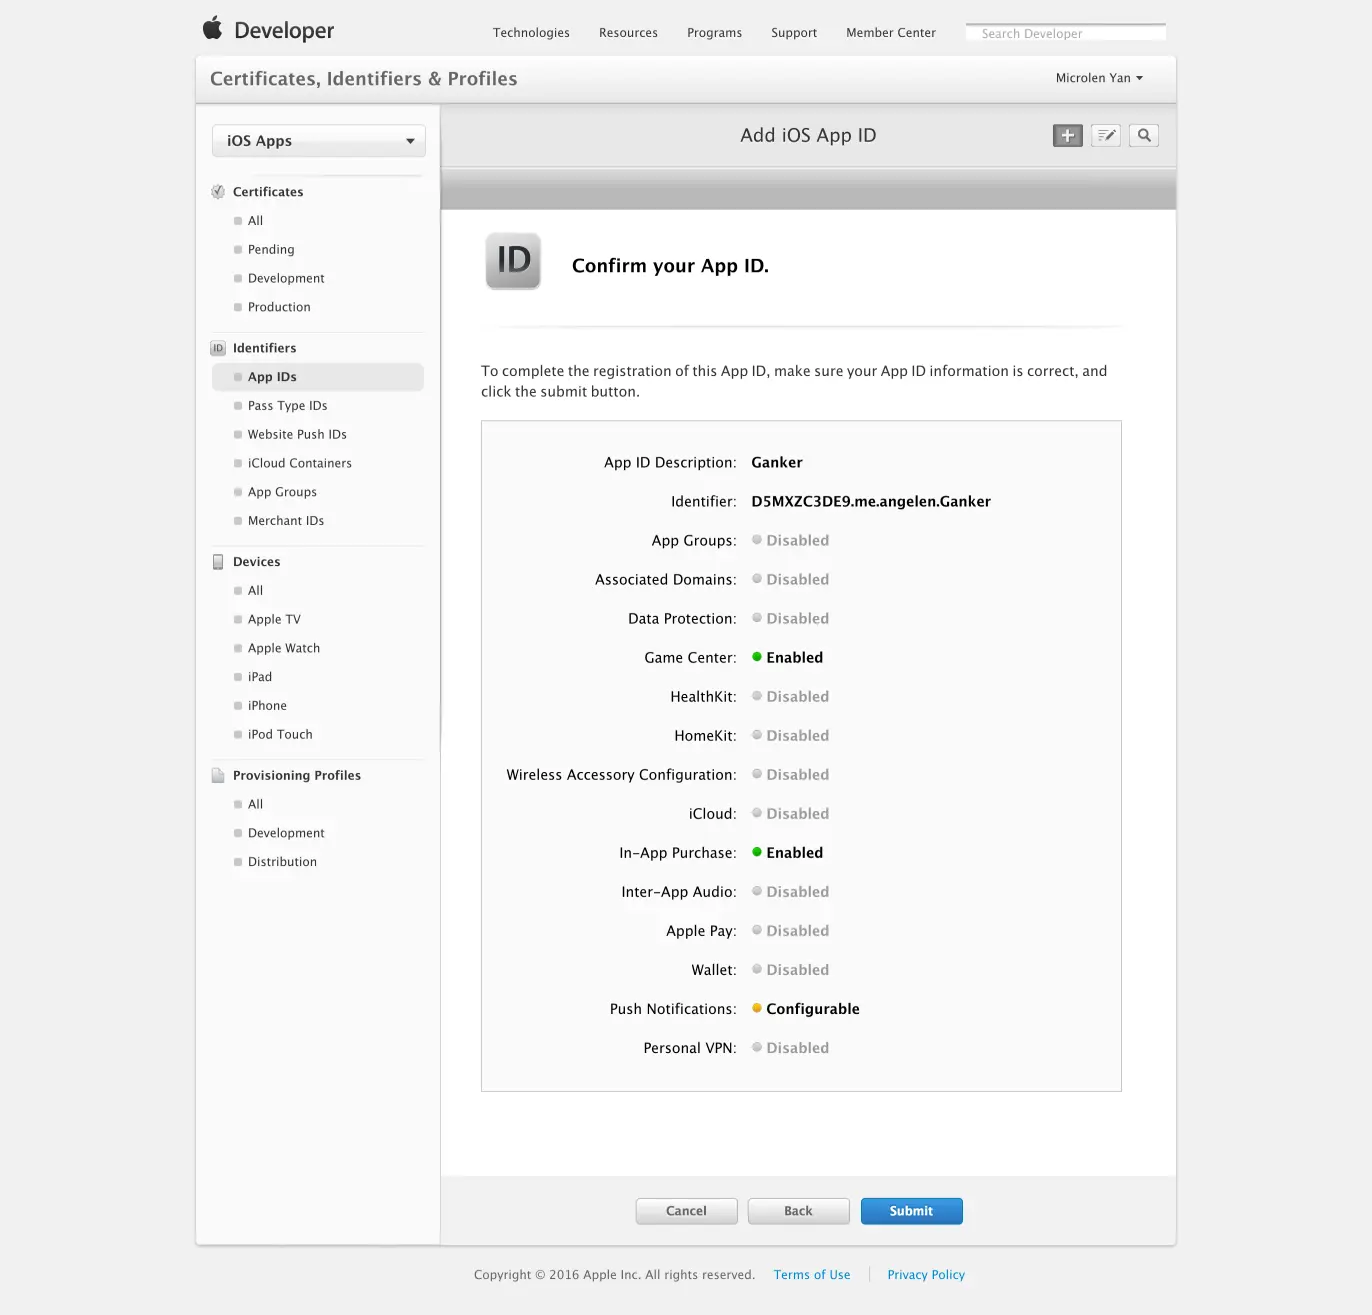Click the Apple Pay Disabled status

pyautogui.click(x=790, y=931)
